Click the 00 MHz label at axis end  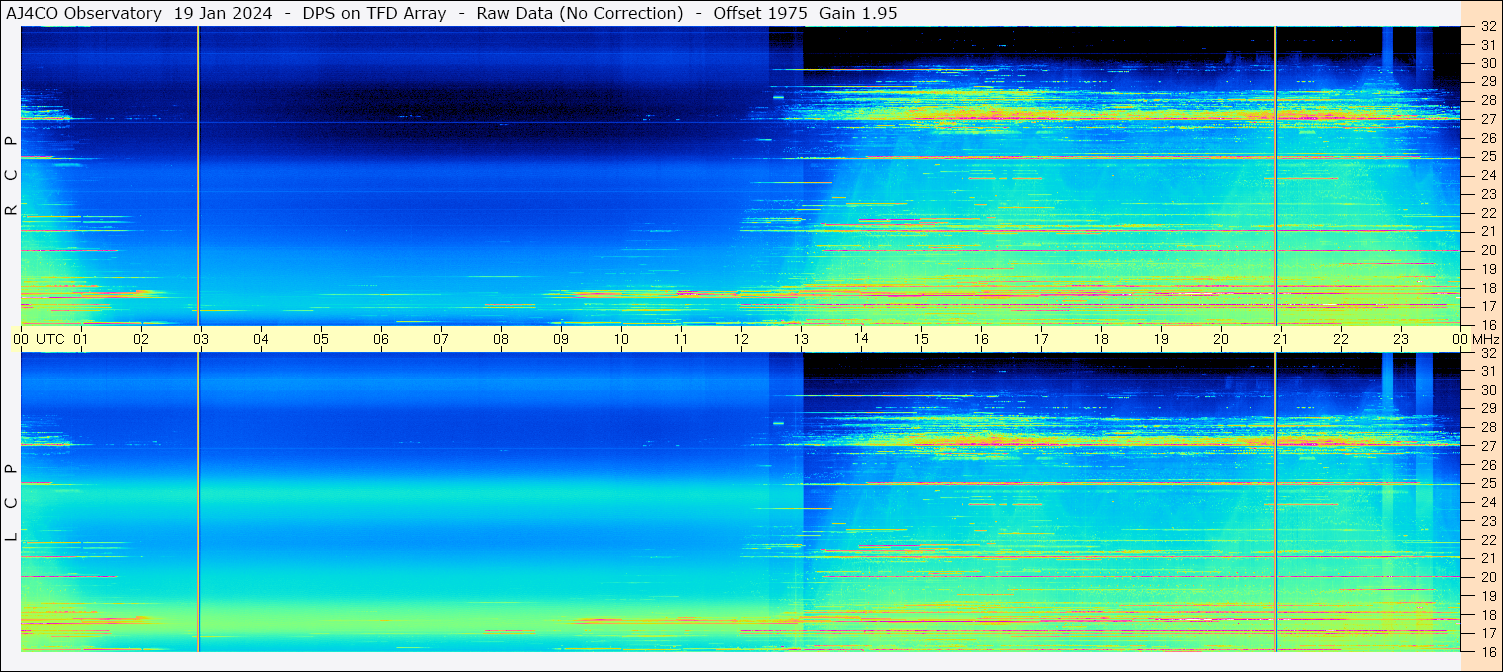pyautogui.click(x=1477, y=339)
